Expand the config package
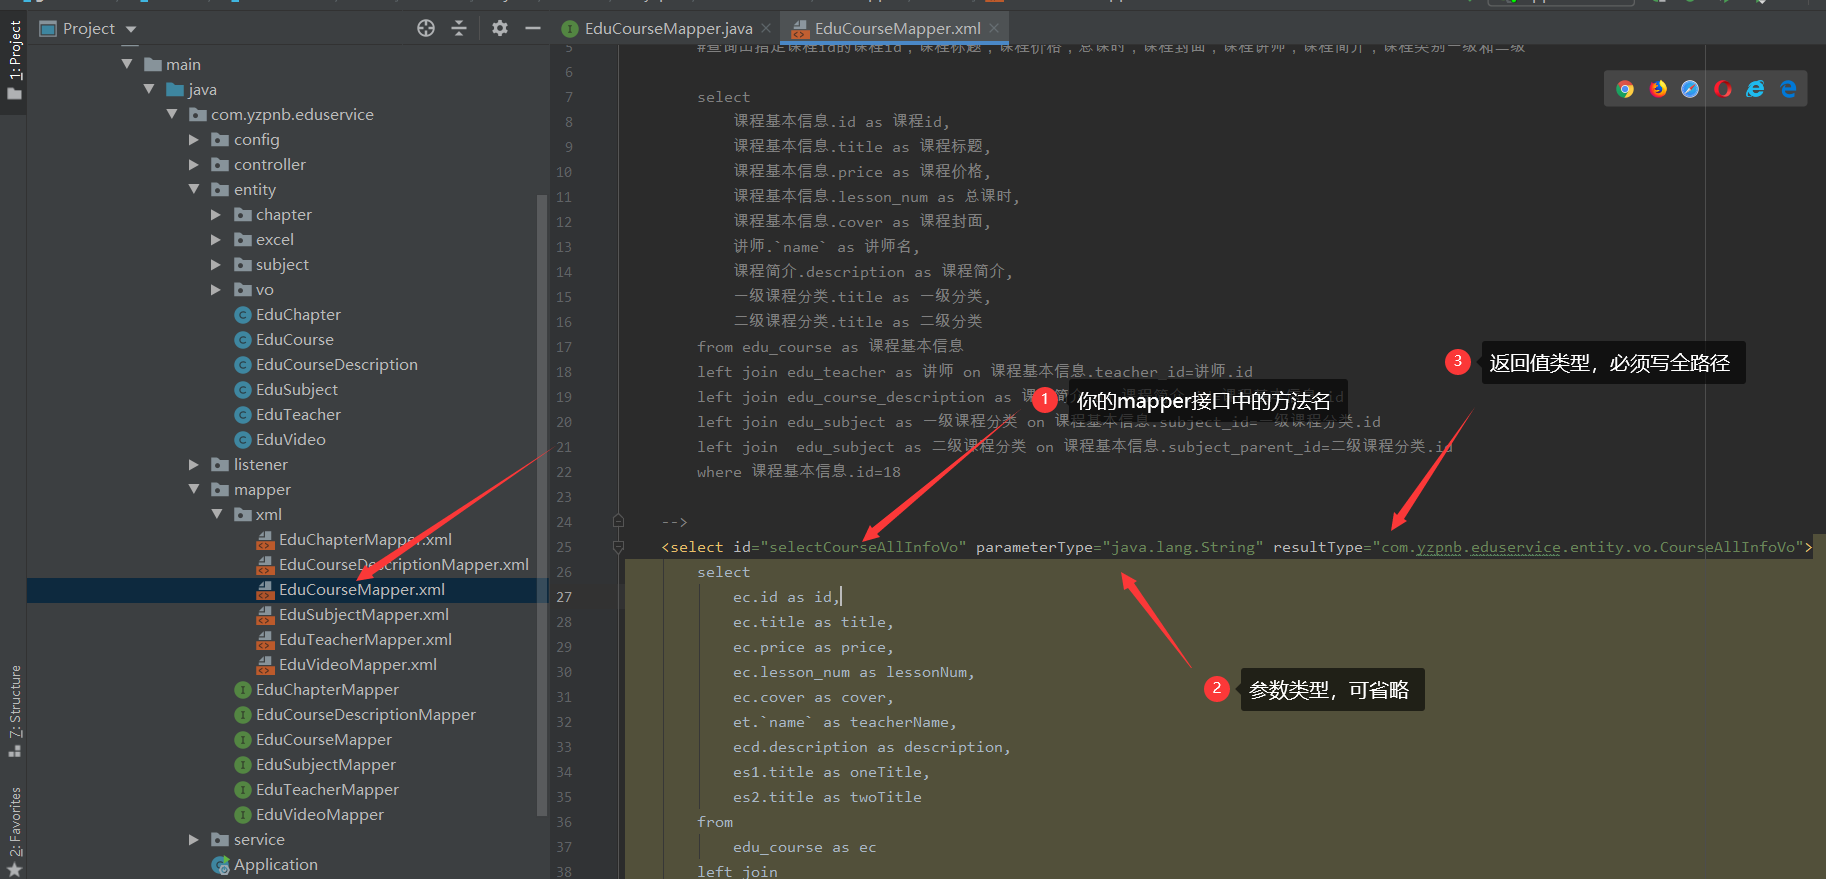 (x=194, y=139)
